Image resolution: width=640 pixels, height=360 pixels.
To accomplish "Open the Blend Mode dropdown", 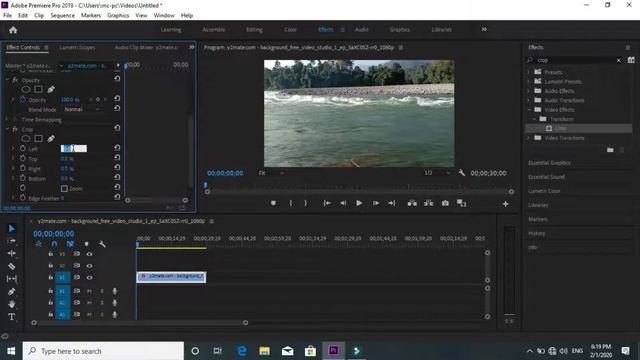I will click(x=82, y=109).
